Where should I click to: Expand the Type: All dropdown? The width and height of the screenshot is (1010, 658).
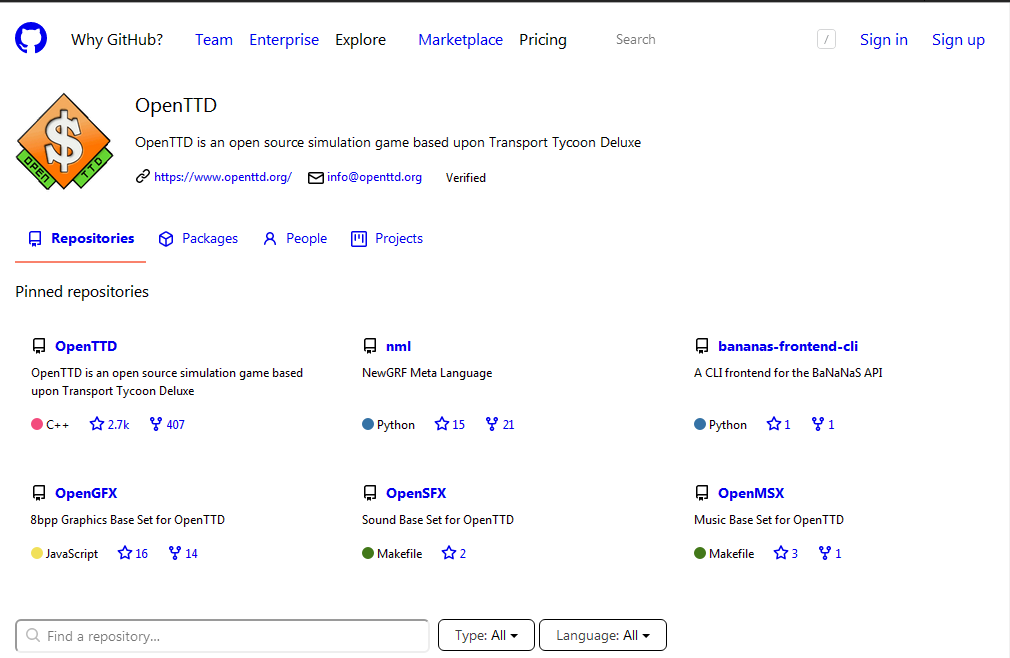click(x=486, y=635)
